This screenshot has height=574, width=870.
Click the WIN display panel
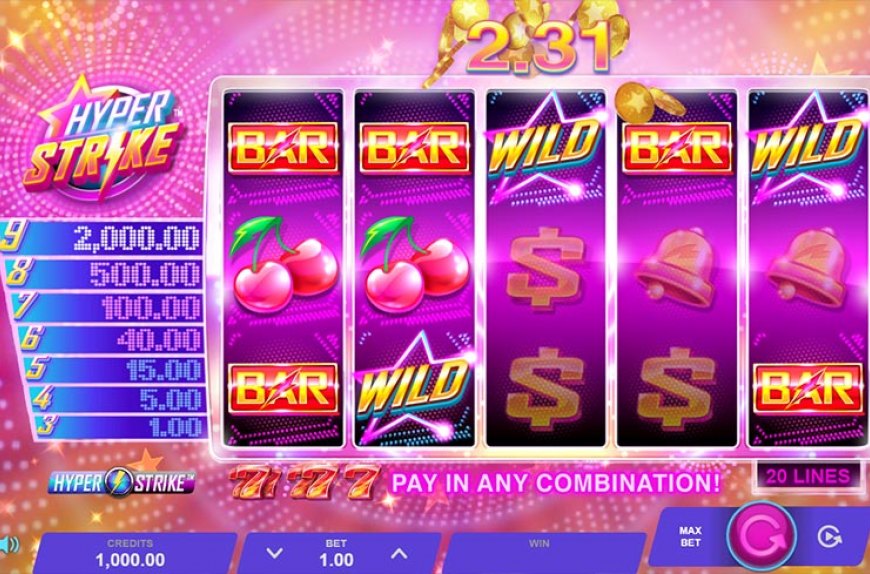pyautogui.click(x=547, y=552)
